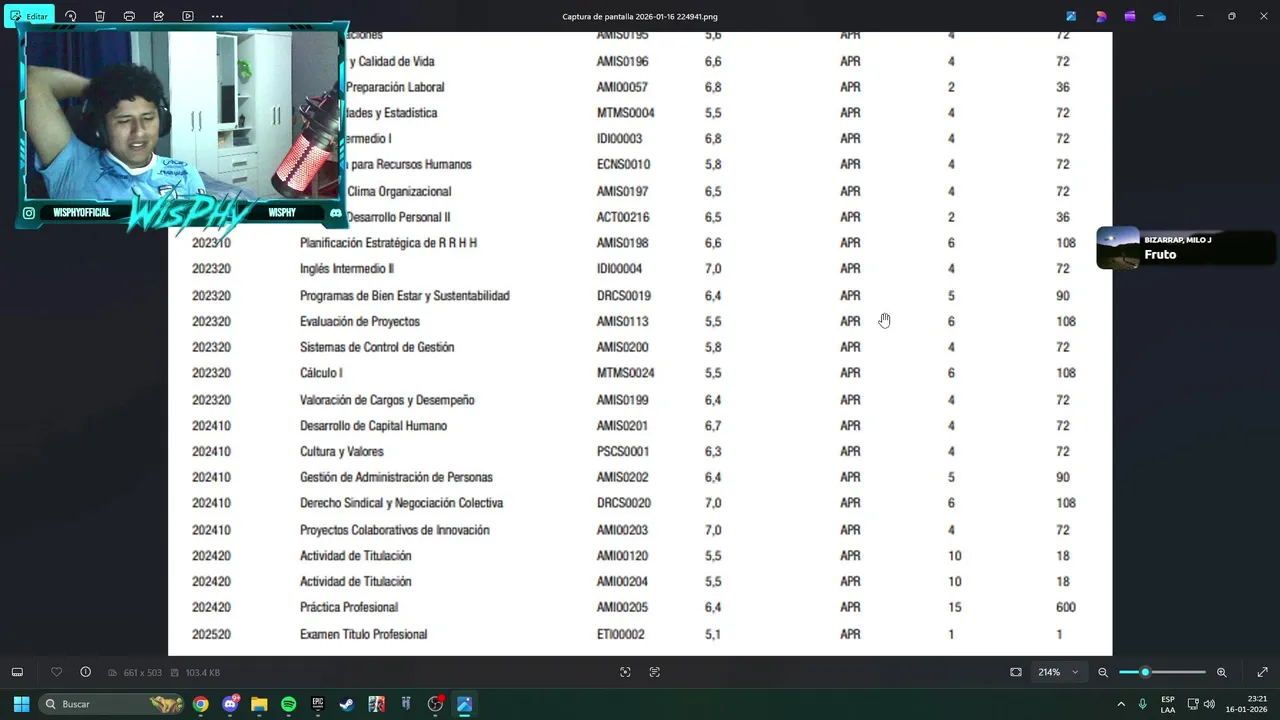Show file info with the info icon
Image resolution: width=1280 pixels, height=720 pixels.
pyautogui.click(x=85, y=672)
